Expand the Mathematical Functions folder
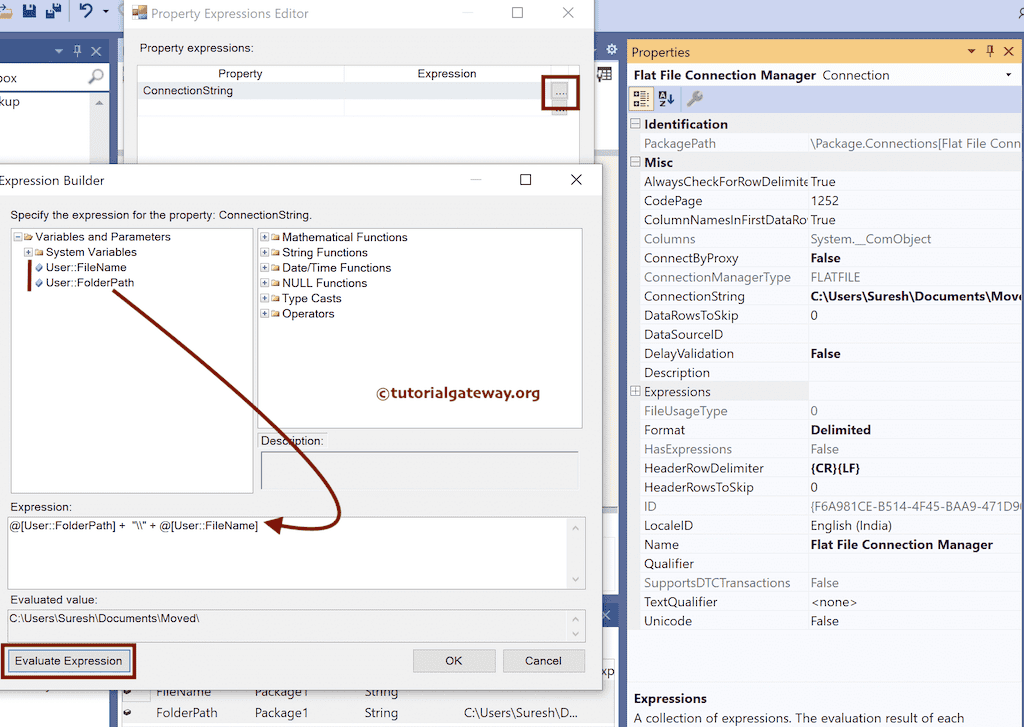The height and width of the screenshot is (727, 1024). [x=265, y=237]
